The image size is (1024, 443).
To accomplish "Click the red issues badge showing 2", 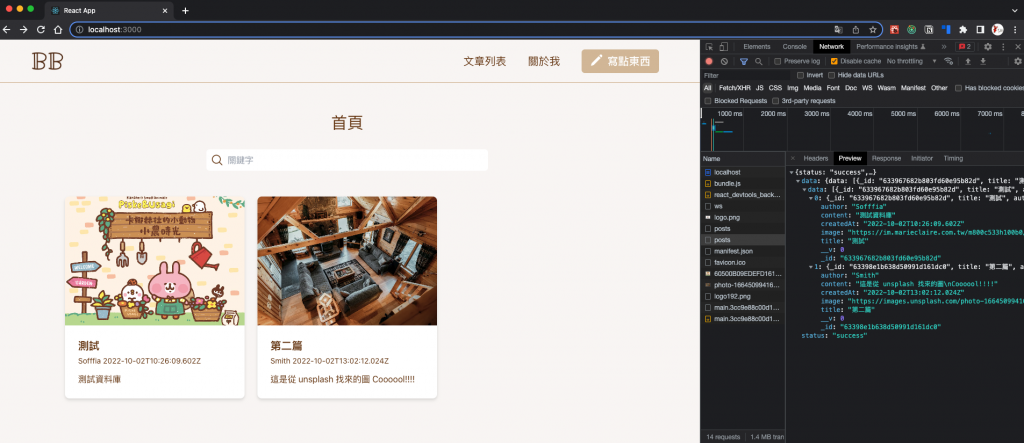I will click(x=965, y=47).
